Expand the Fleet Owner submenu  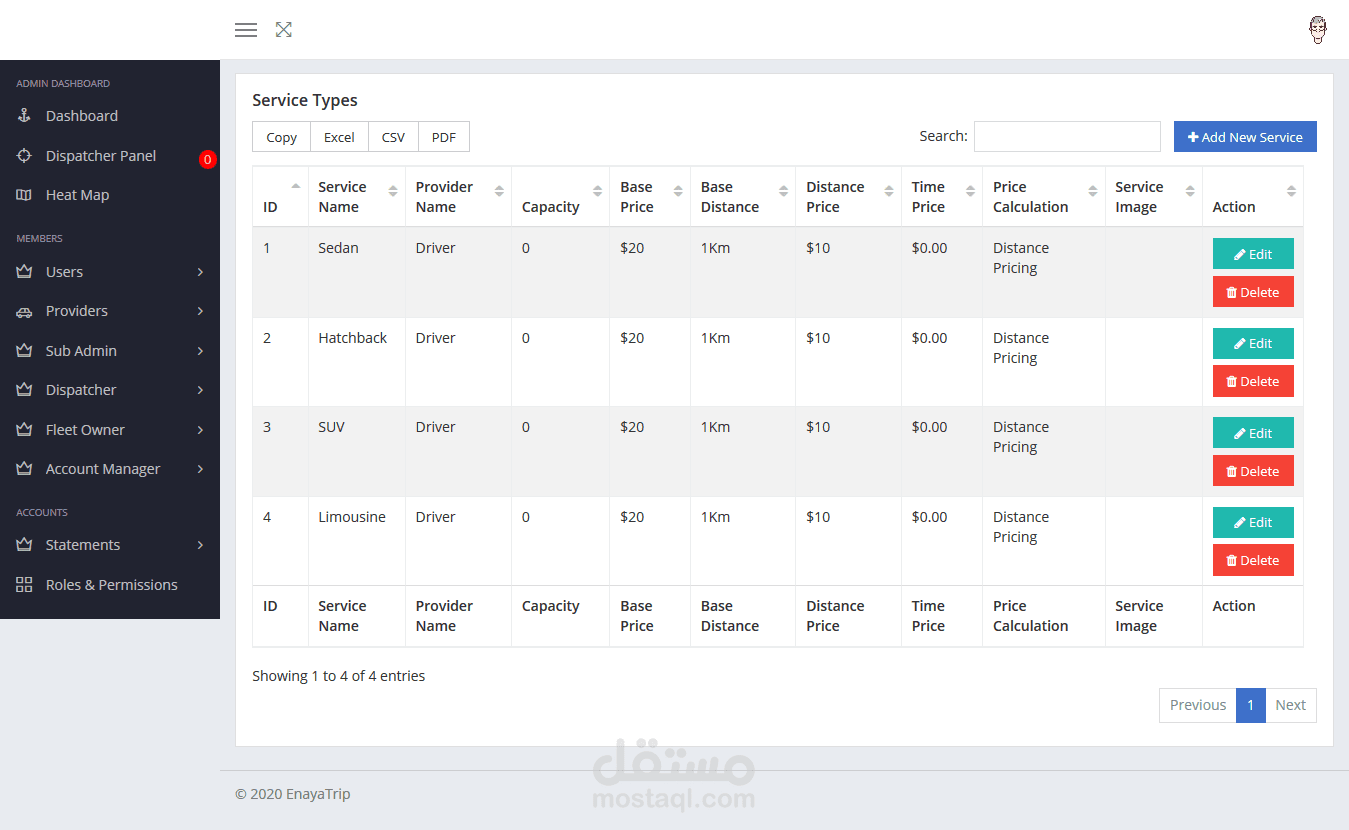coord(200,430)
